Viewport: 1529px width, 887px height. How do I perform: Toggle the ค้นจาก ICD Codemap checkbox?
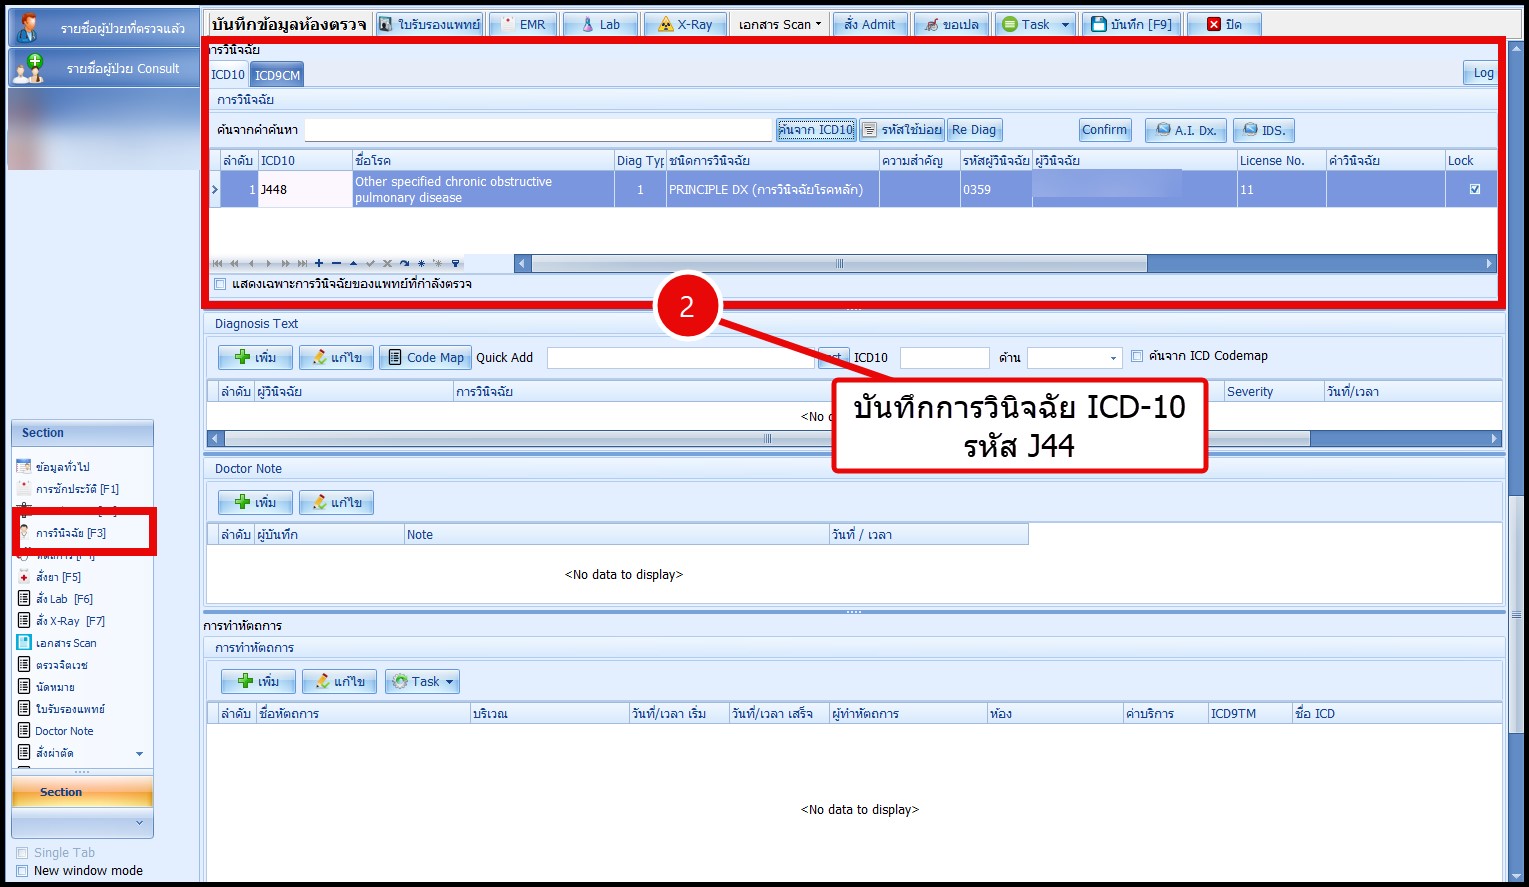pyautogui.click(x=1137, y=356)
